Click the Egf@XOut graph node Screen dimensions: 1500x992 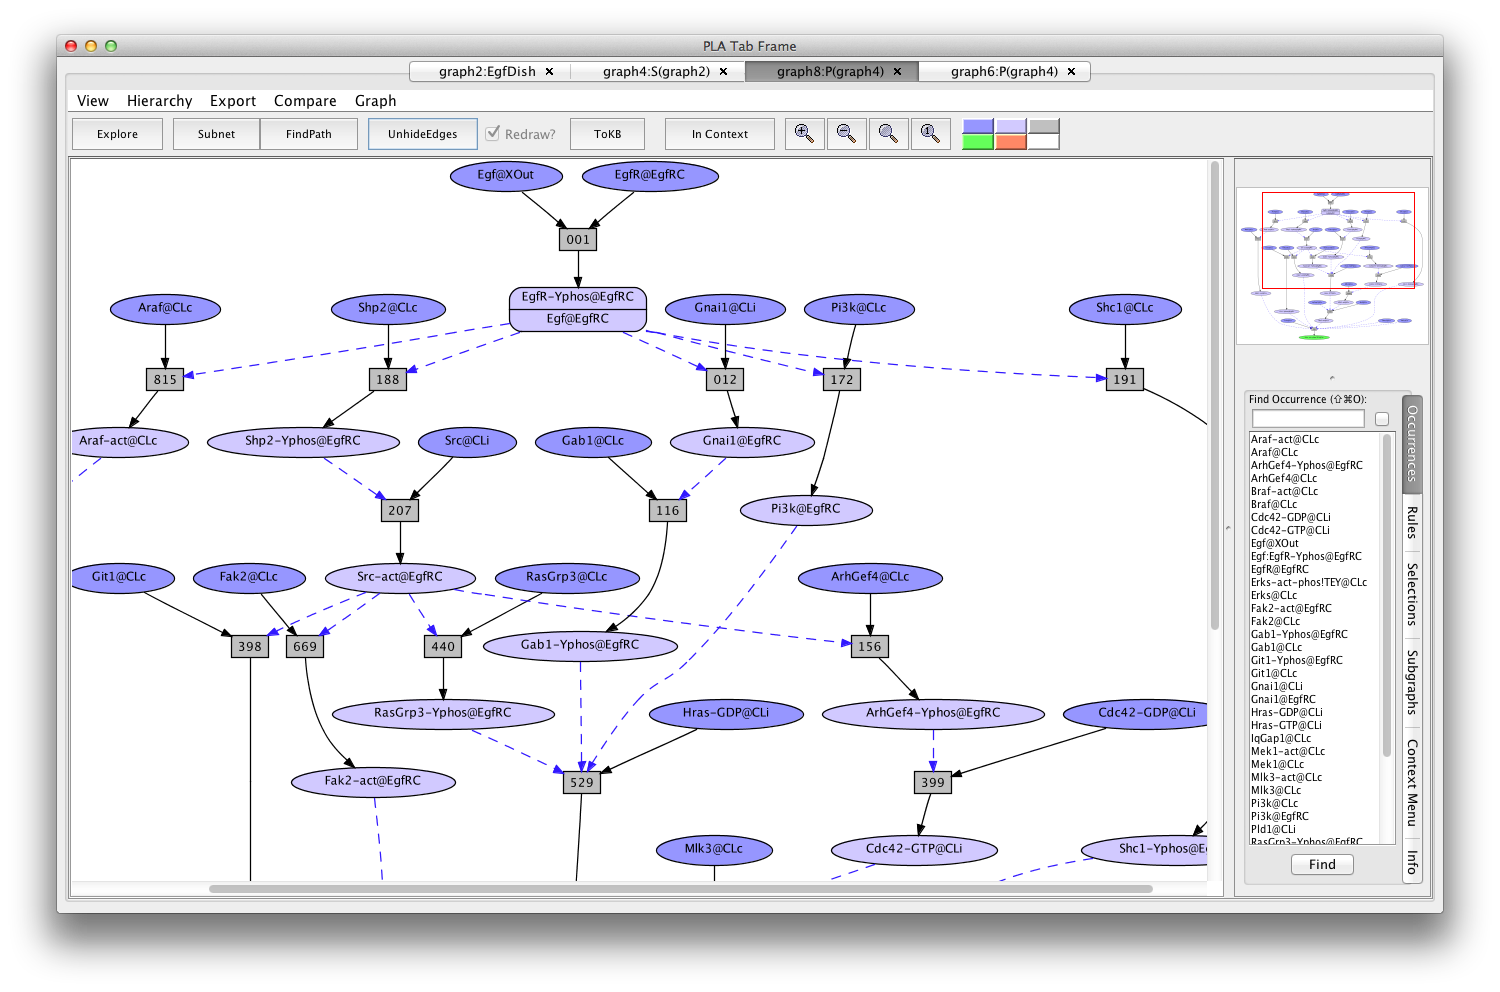(506, 175)
